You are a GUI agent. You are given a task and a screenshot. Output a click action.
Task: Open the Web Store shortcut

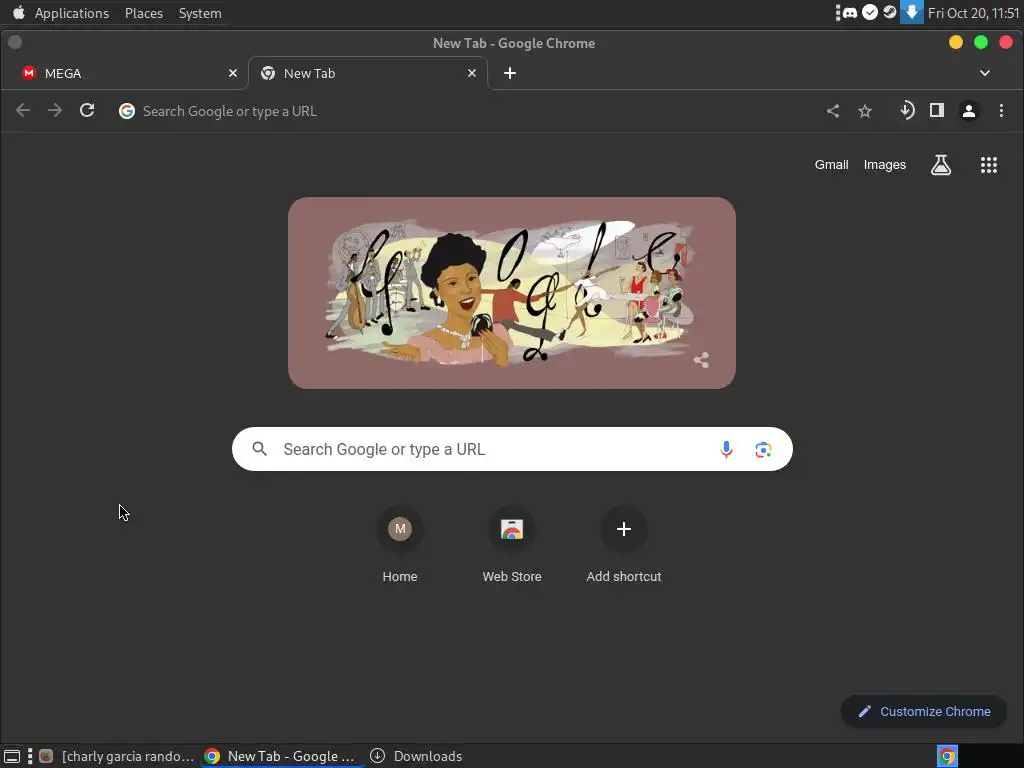512,545
